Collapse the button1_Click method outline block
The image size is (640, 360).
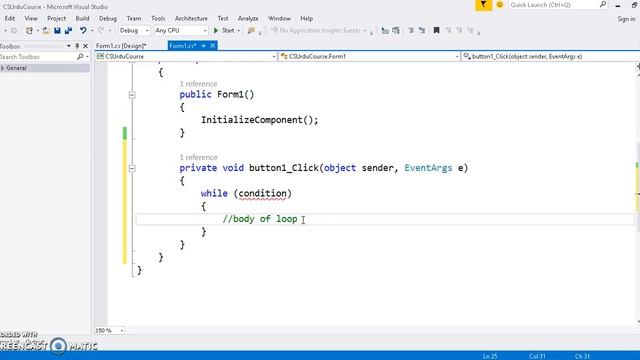coord(132,168)
